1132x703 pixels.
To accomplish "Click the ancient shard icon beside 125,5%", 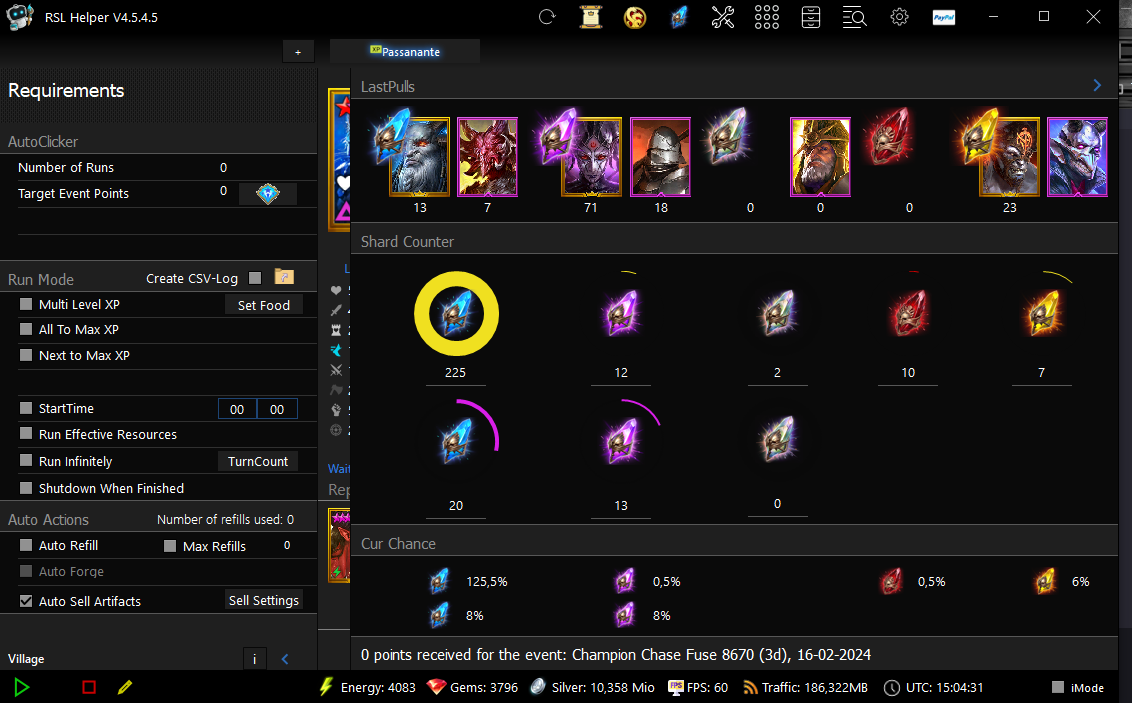I will click(439, 581).
